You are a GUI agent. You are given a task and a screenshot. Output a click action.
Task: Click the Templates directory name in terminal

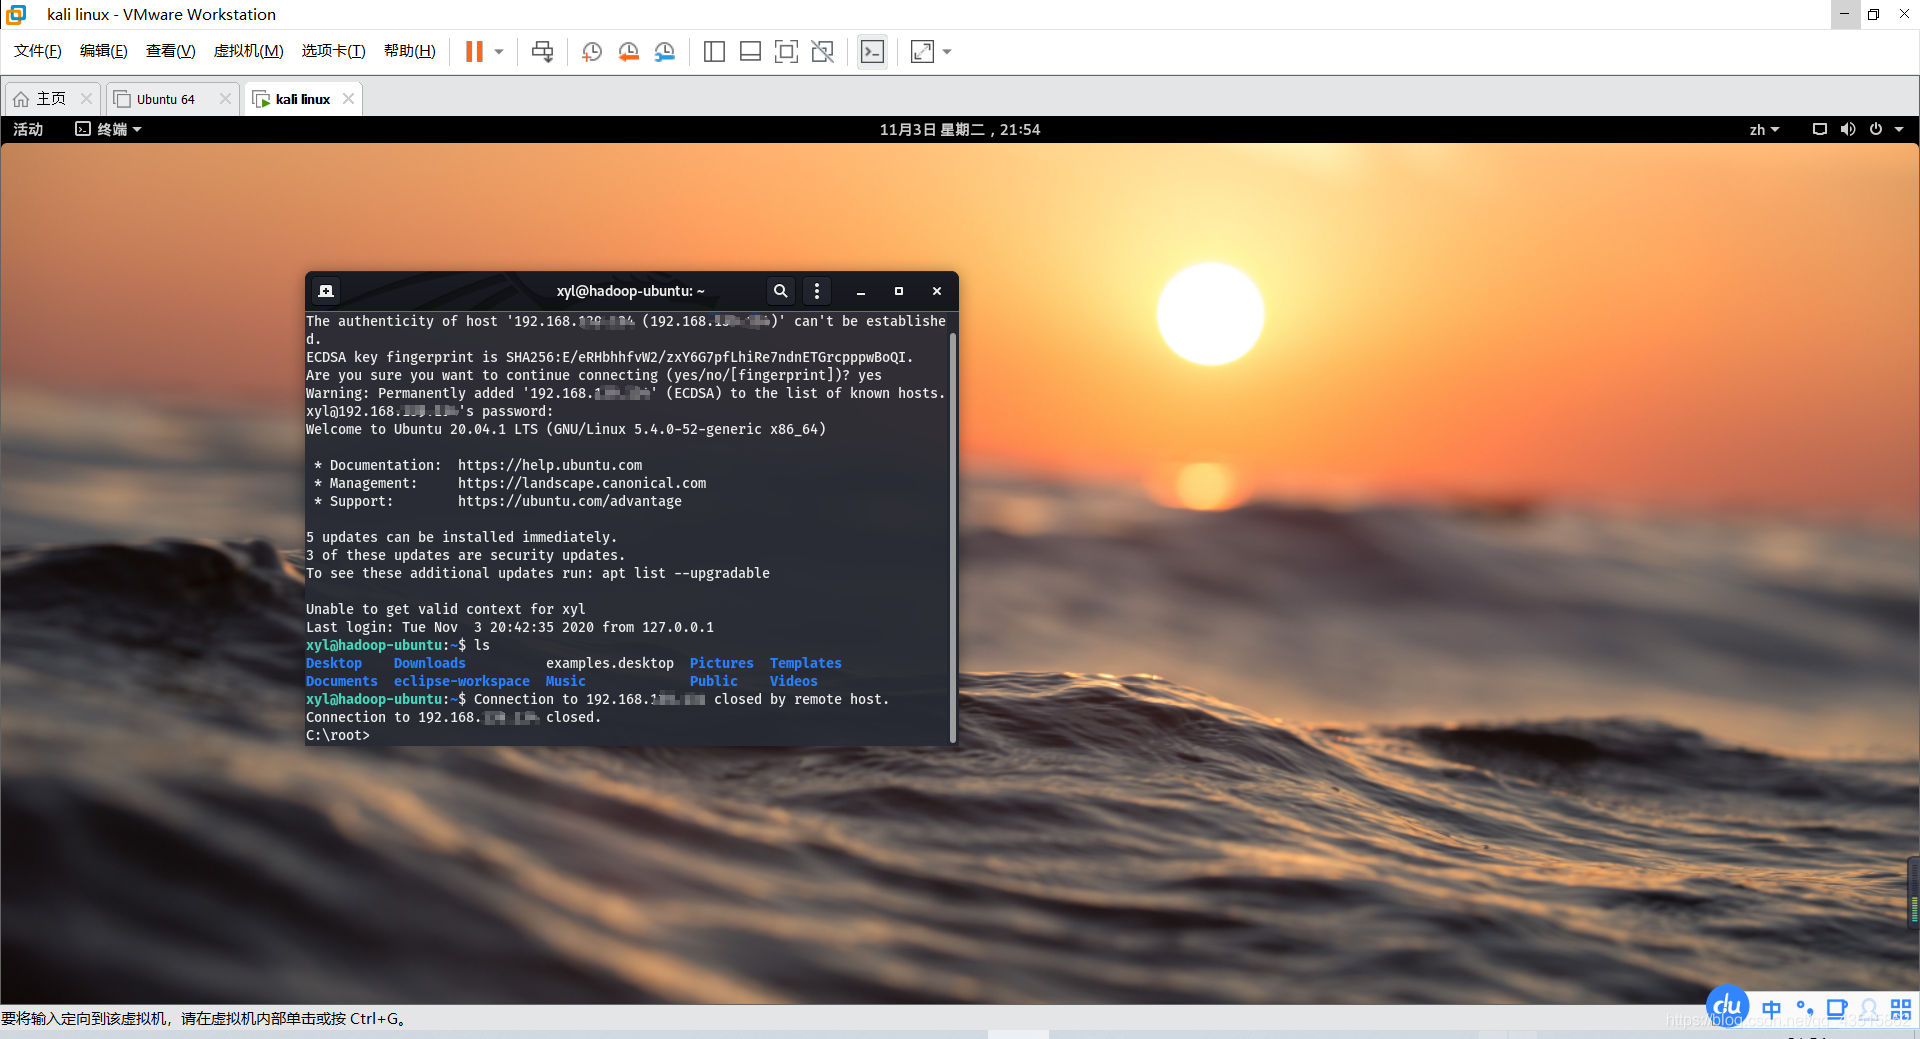[x=806, y=664]
